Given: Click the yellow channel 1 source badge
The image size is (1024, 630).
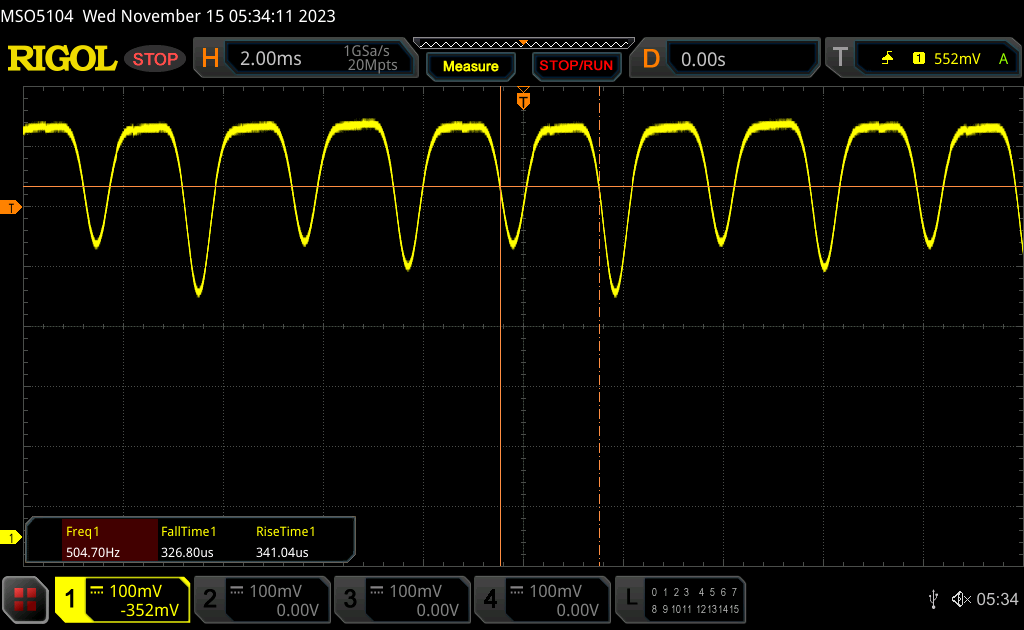Looking at the screenshot, I should pos(919,59).
